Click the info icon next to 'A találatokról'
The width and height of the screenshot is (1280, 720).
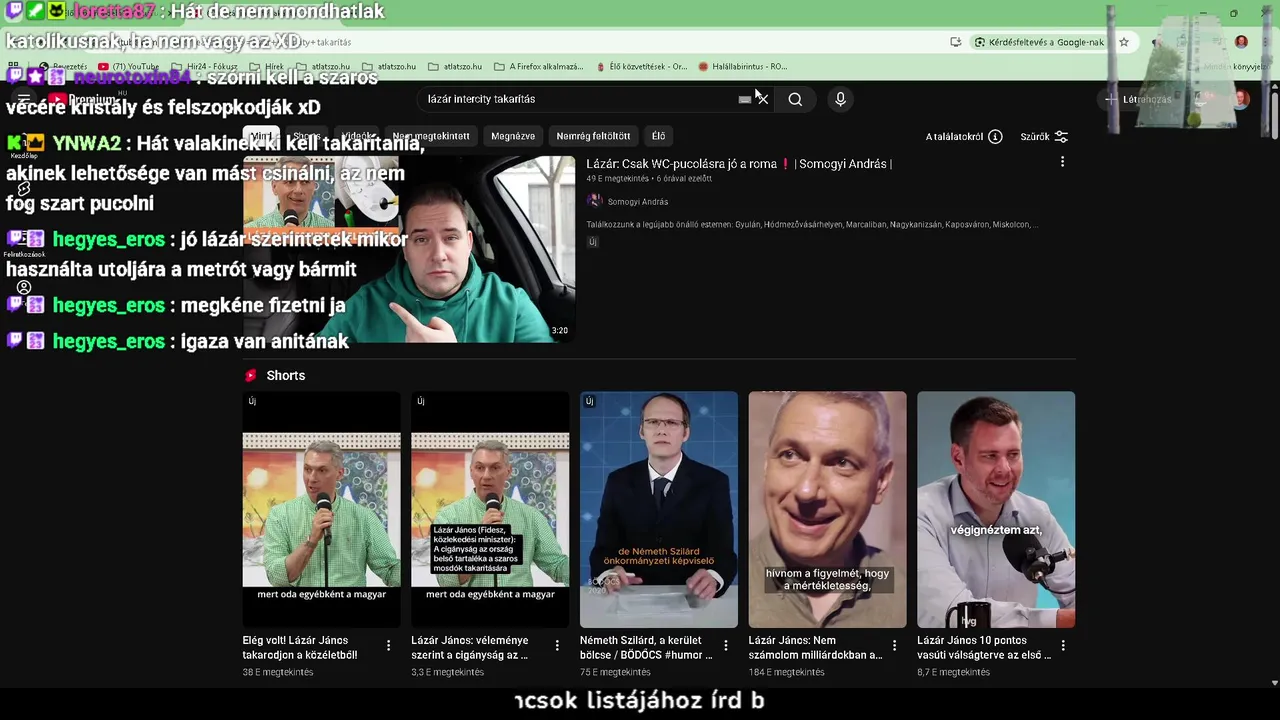tap(995, 136)
